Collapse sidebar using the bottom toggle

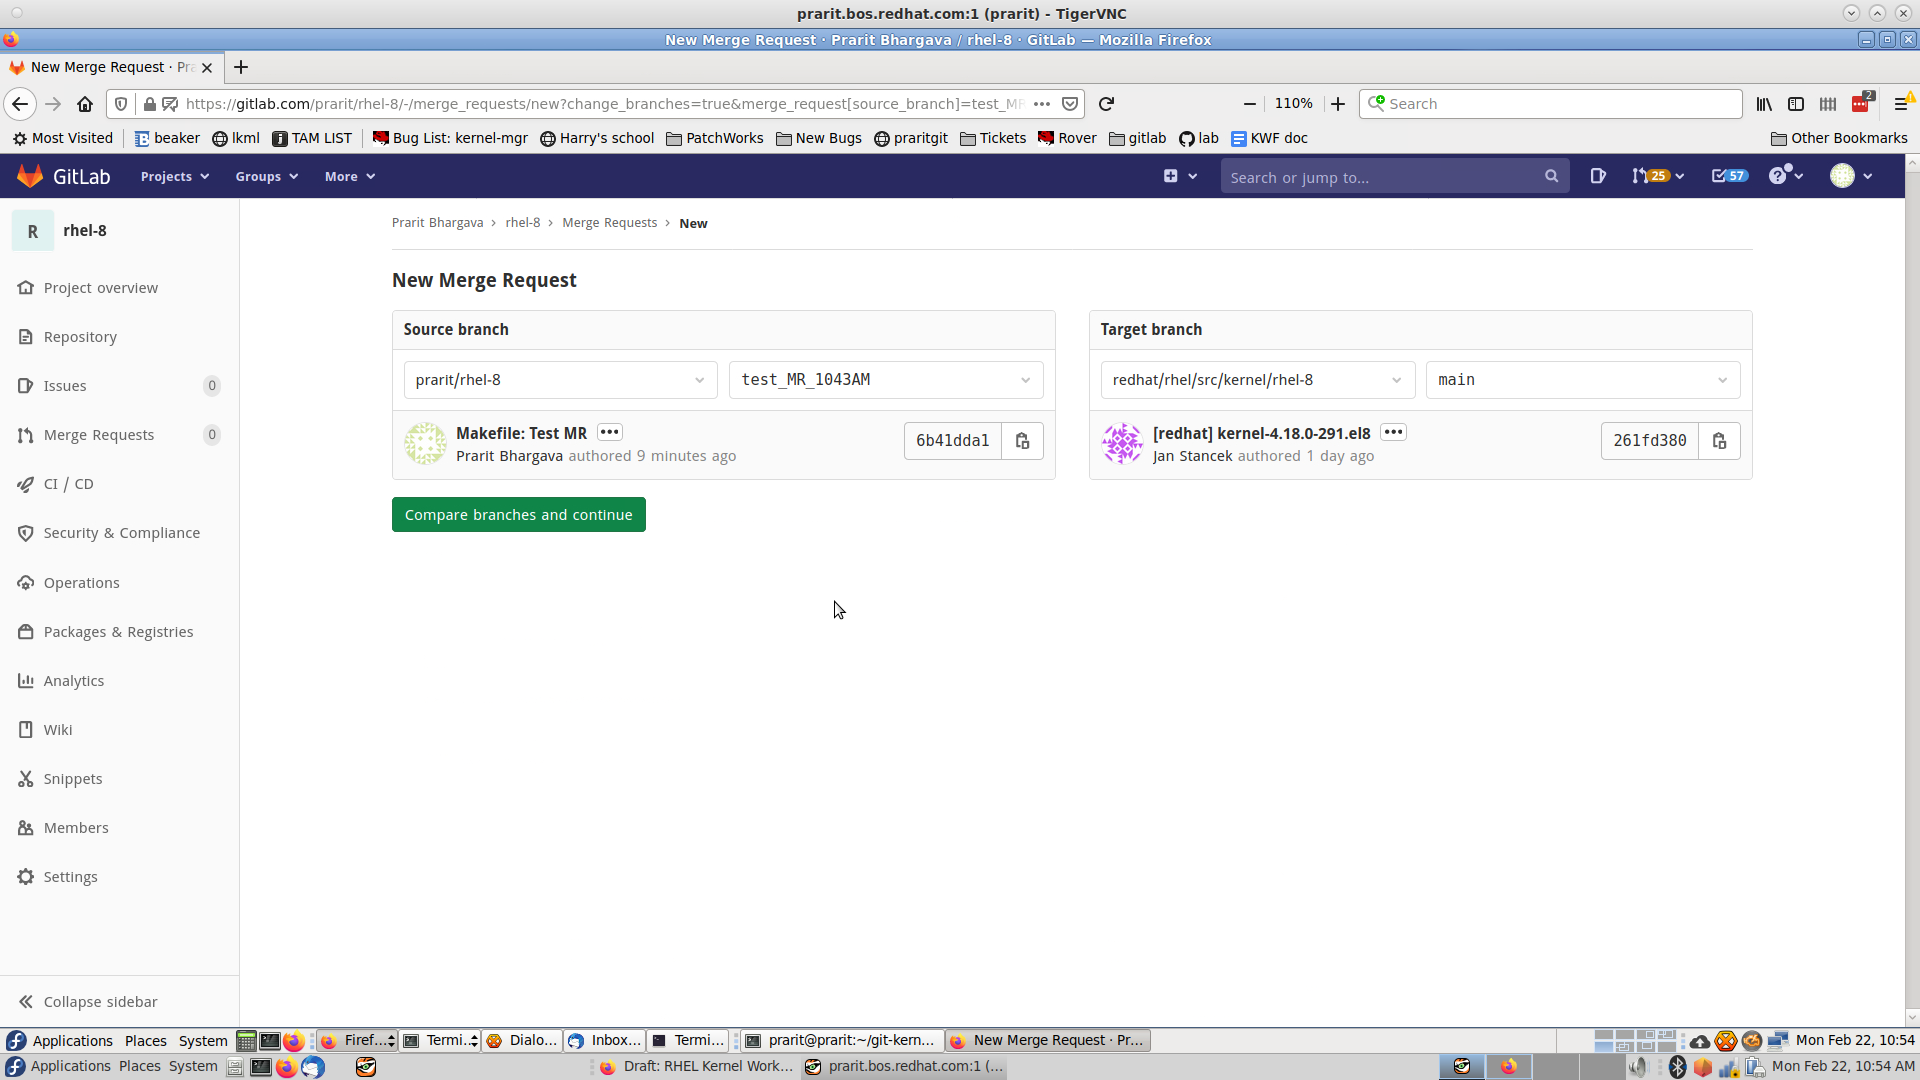pyautogui.click(x=88, y=1001)
